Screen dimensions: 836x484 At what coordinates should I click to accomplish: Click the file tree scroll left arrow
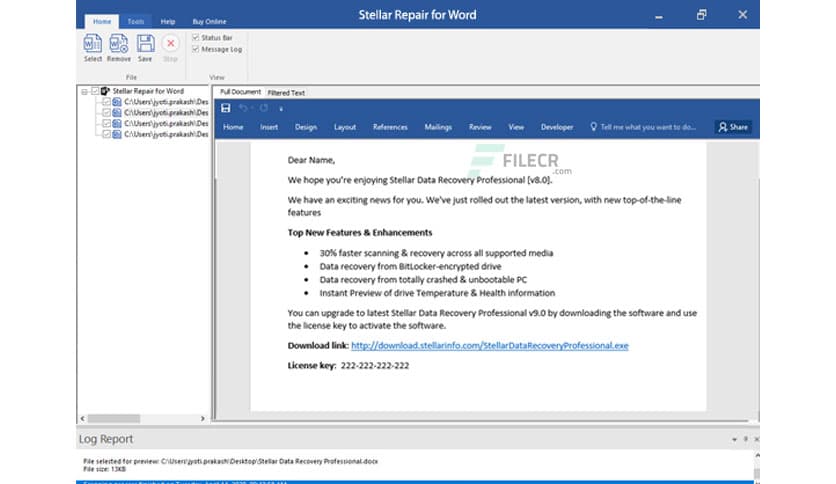point(82,419)
